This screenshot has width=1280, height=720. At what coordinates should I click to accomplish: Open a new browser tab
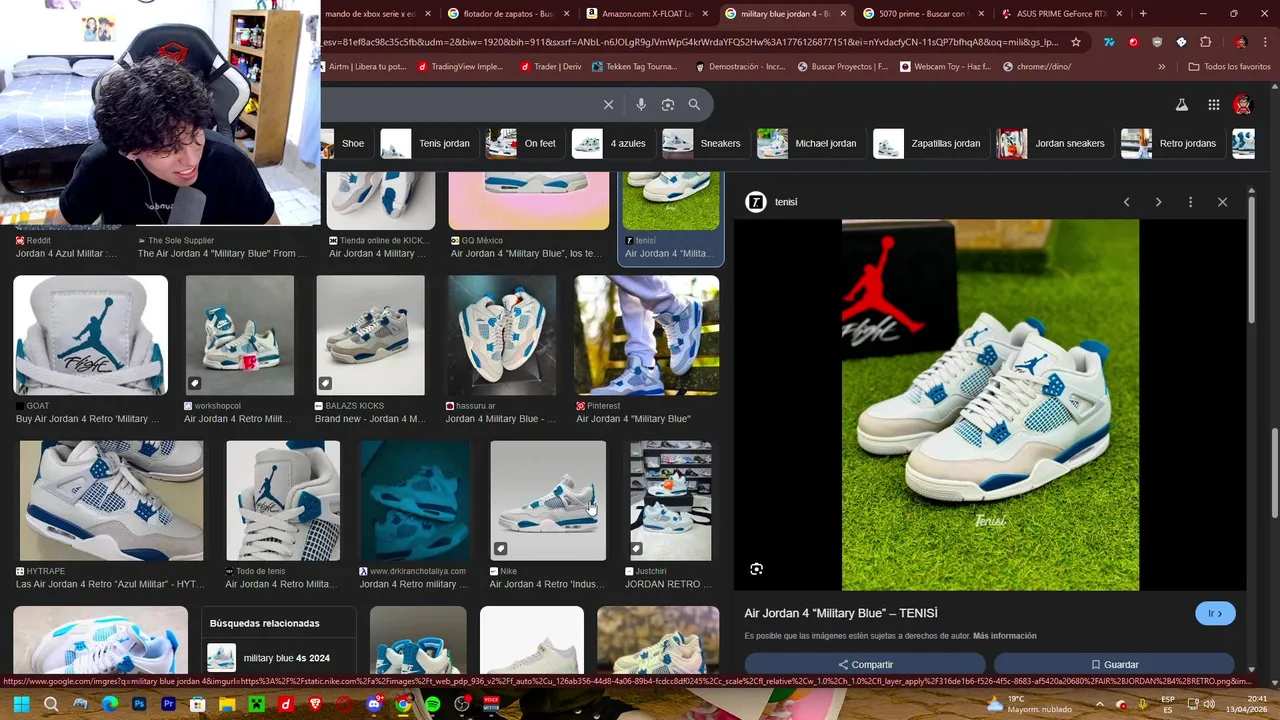tap(1143, 13)
